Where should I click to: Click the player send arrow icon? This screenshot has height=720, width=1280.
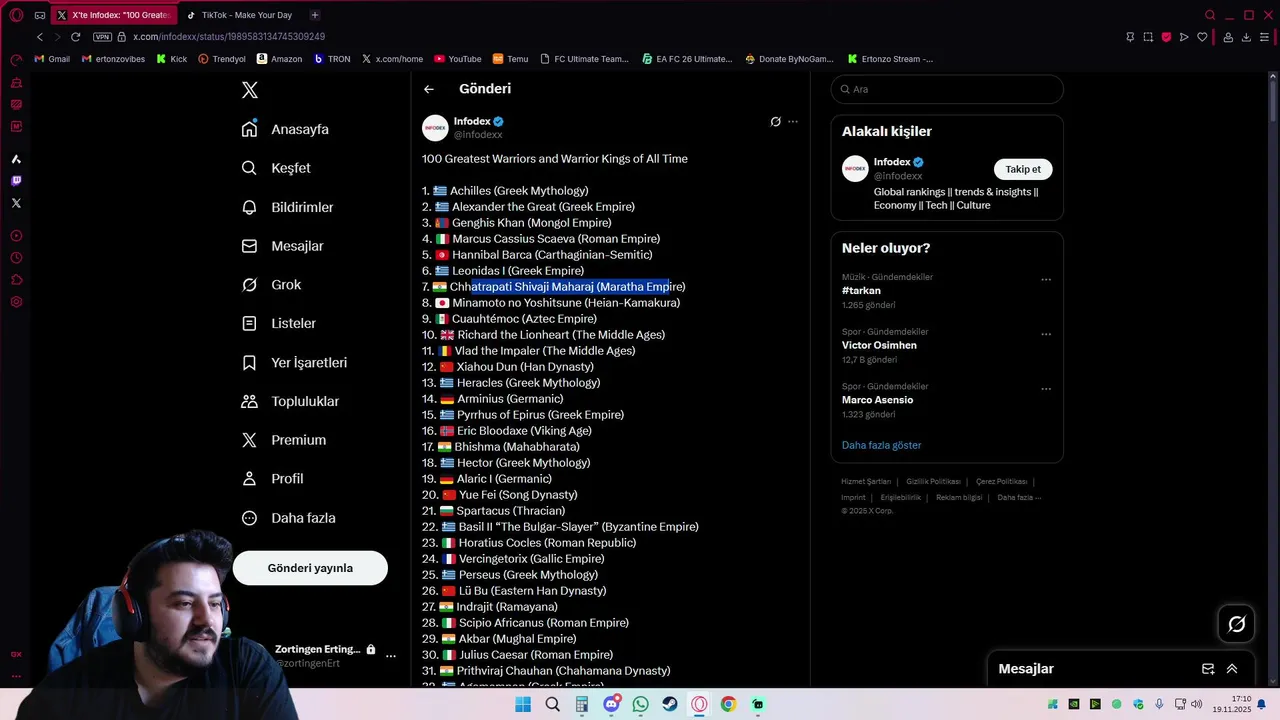[1184, 37]
